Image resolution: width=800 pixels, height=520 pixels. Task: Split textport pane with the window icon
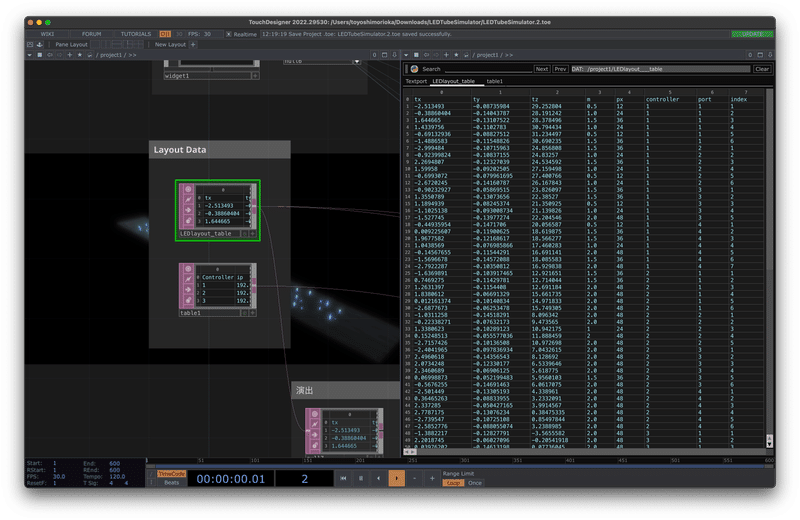(760, 55)
